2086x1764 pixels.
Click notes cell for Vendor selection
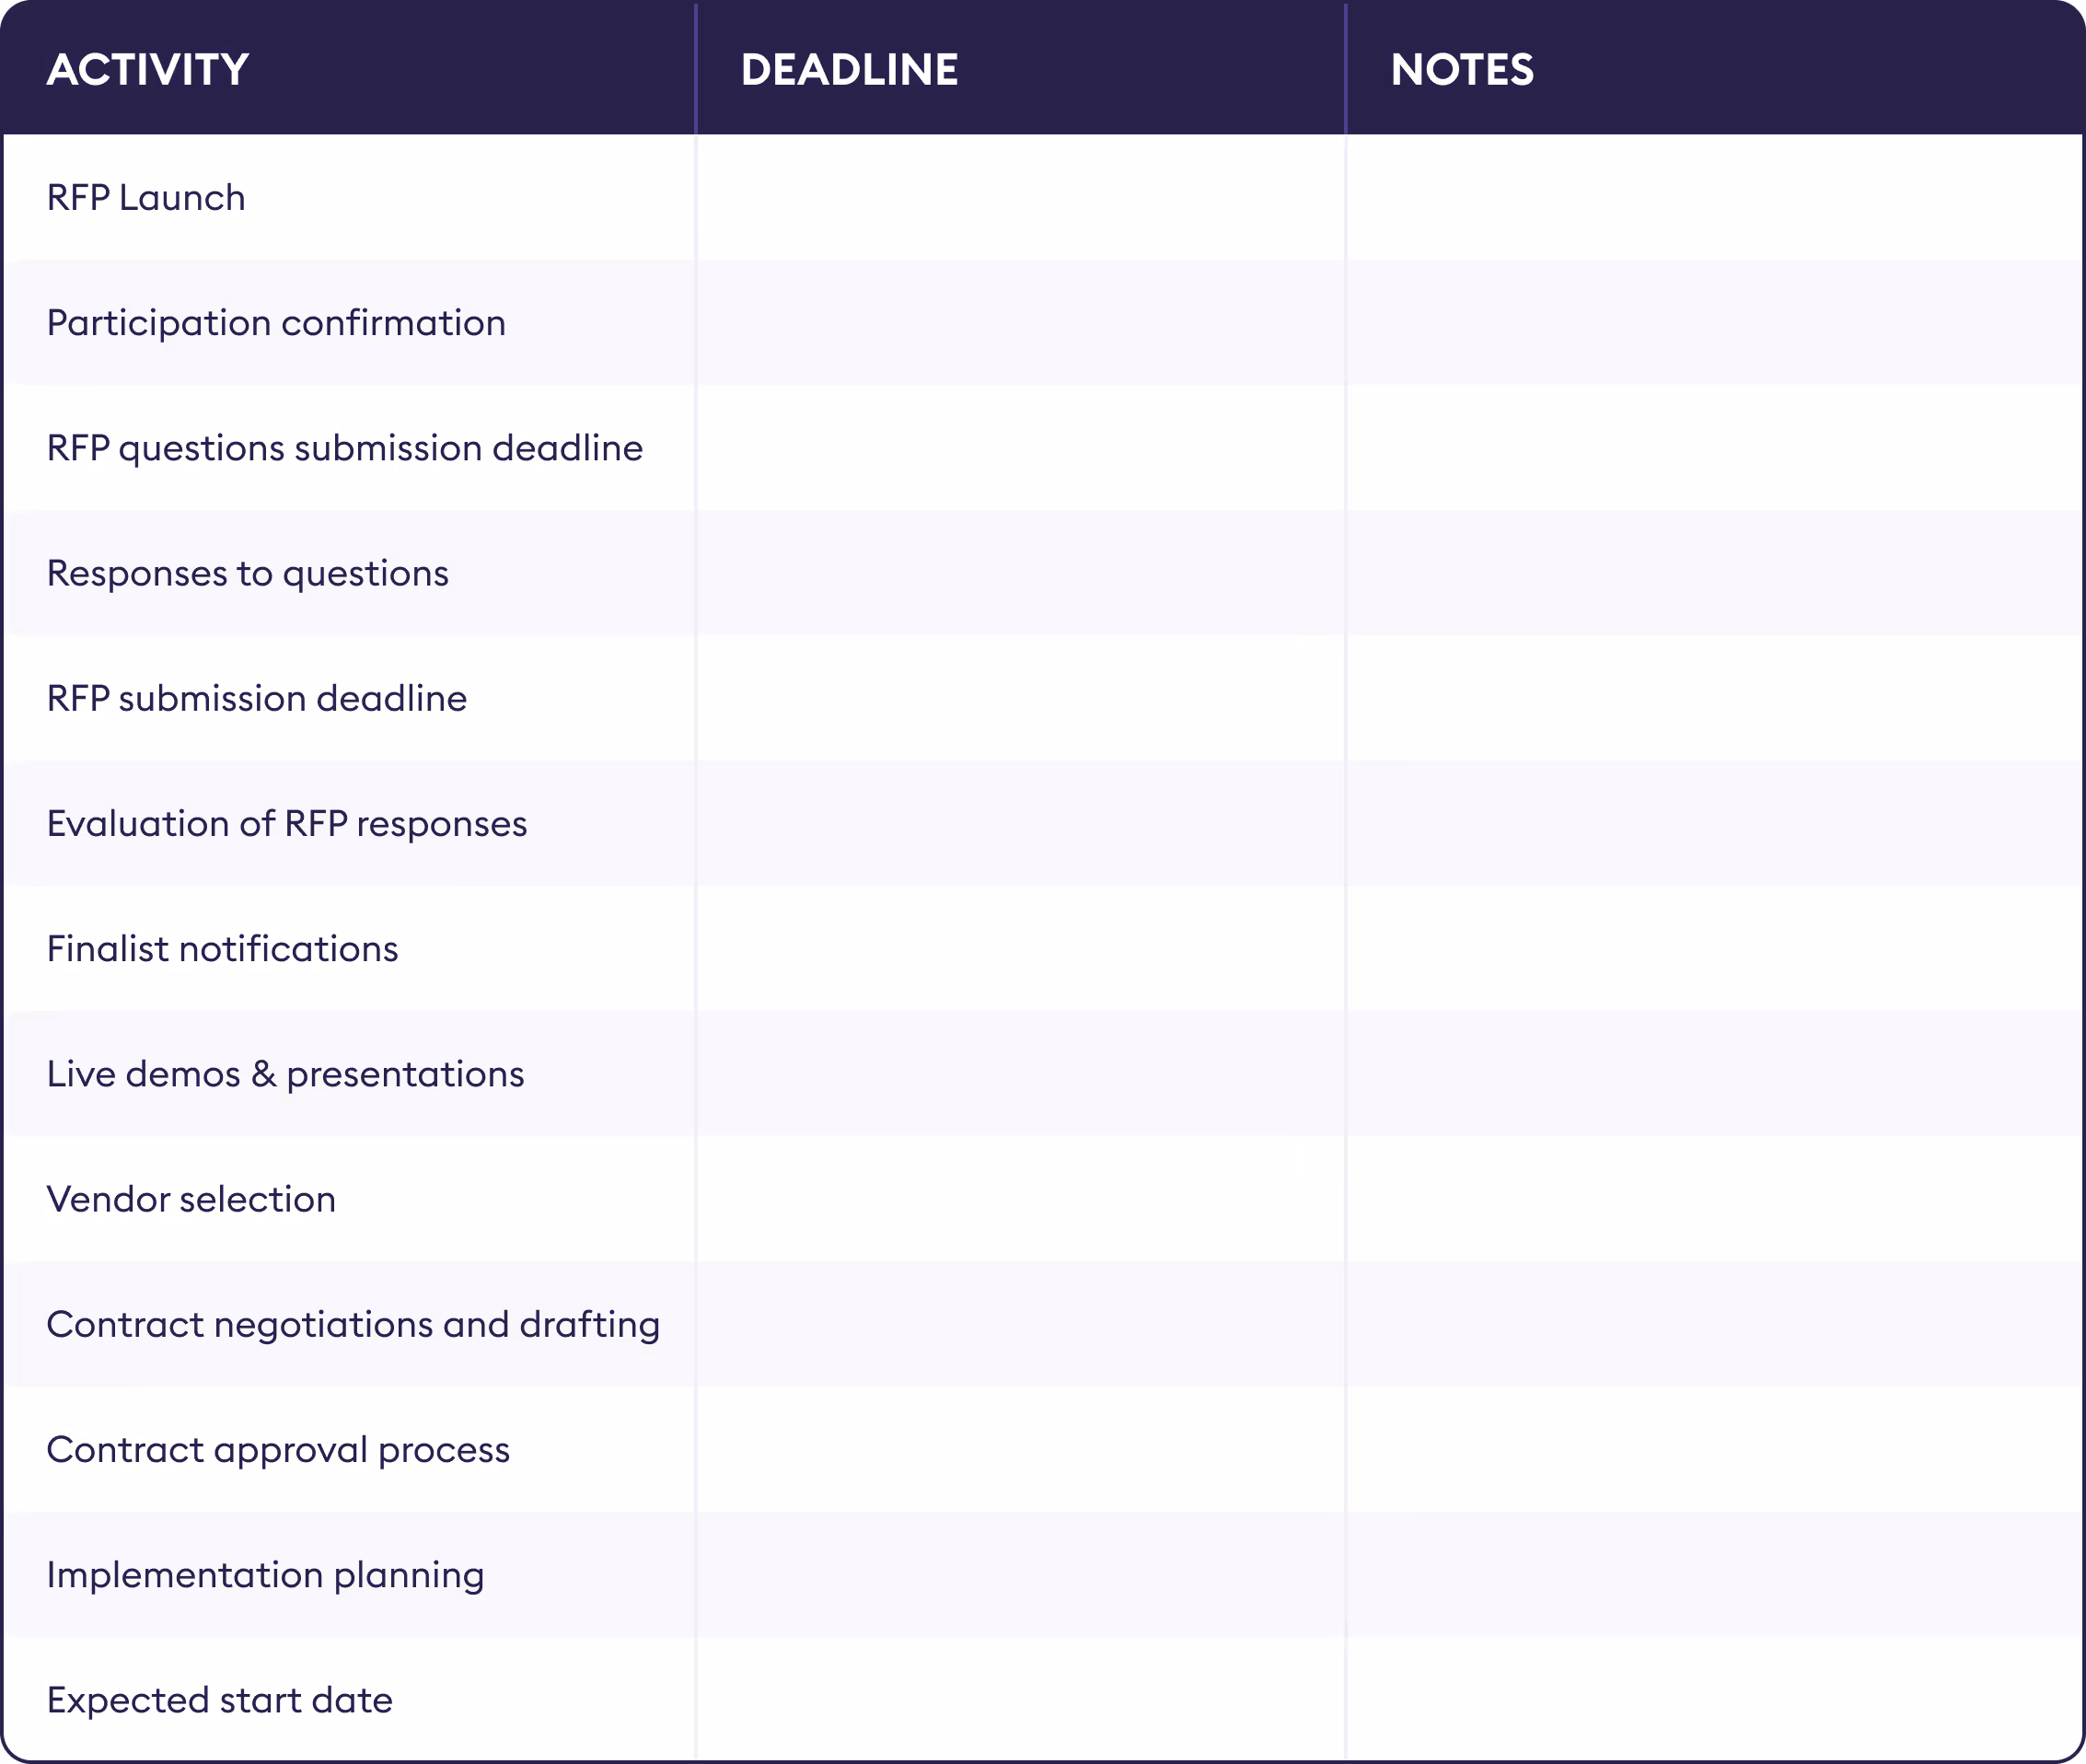pyautogui.click(x=1715, y=1199)
